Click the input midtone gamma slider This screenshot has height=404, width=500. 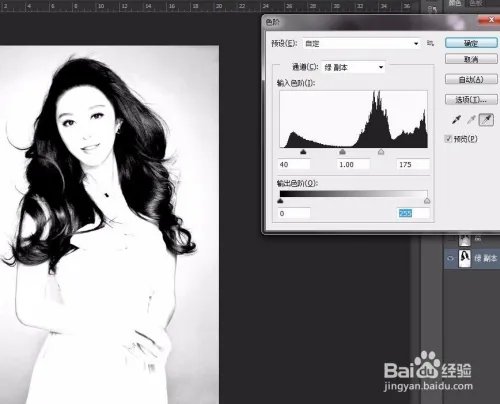tap(342, 152)
